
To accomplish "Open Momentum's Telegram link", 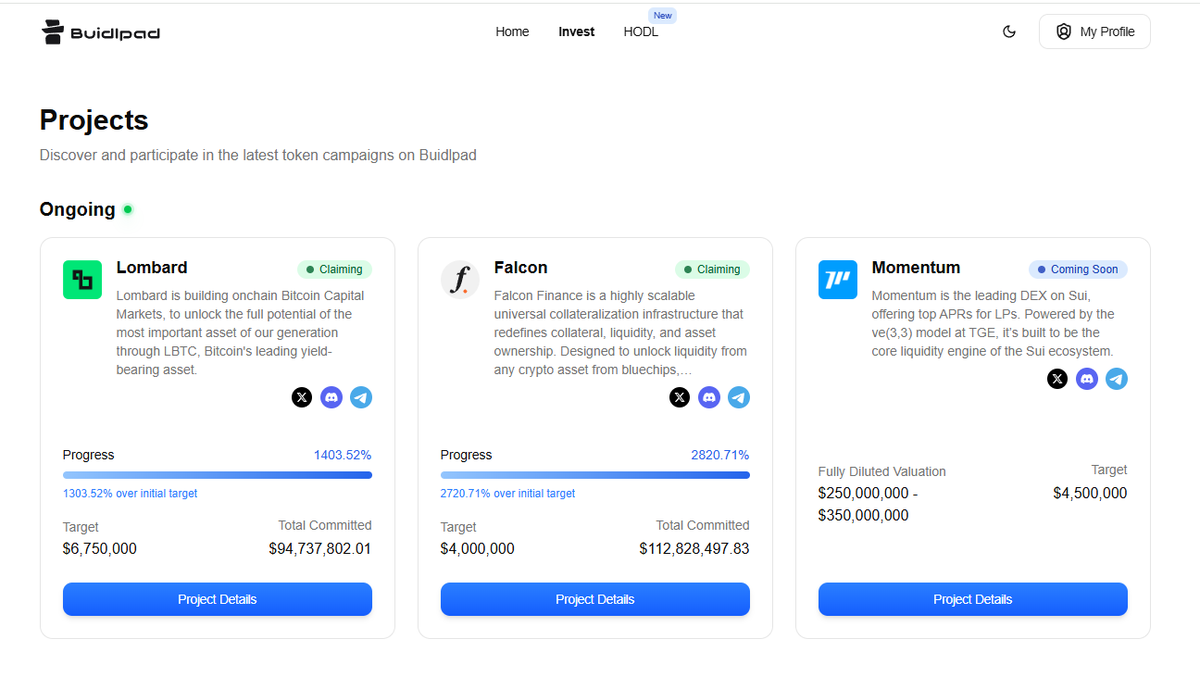I will point(1117,379).
